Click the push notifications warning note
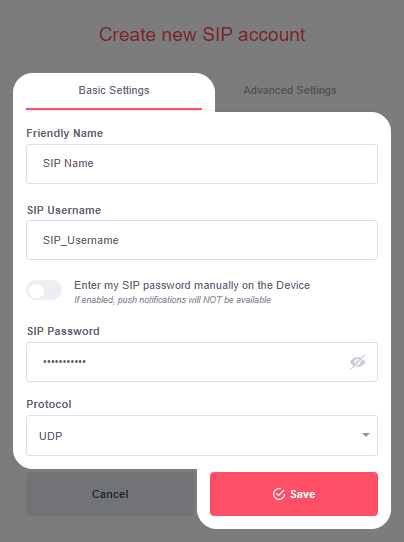Screen dimensions: 404x542 click(172, 300)
